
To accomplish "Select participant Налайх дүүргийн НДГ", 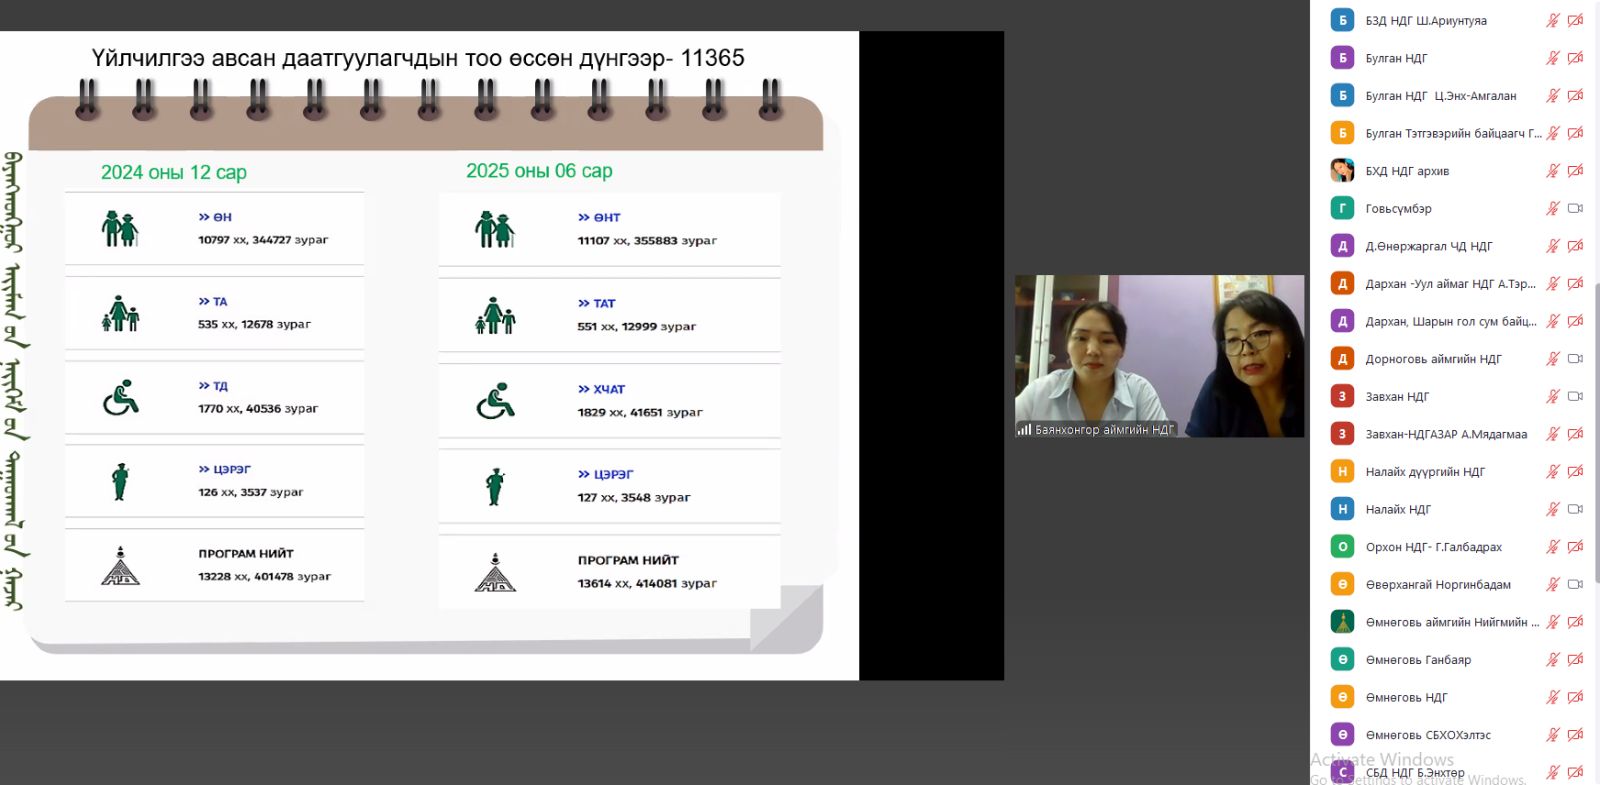I will 1425,472.
